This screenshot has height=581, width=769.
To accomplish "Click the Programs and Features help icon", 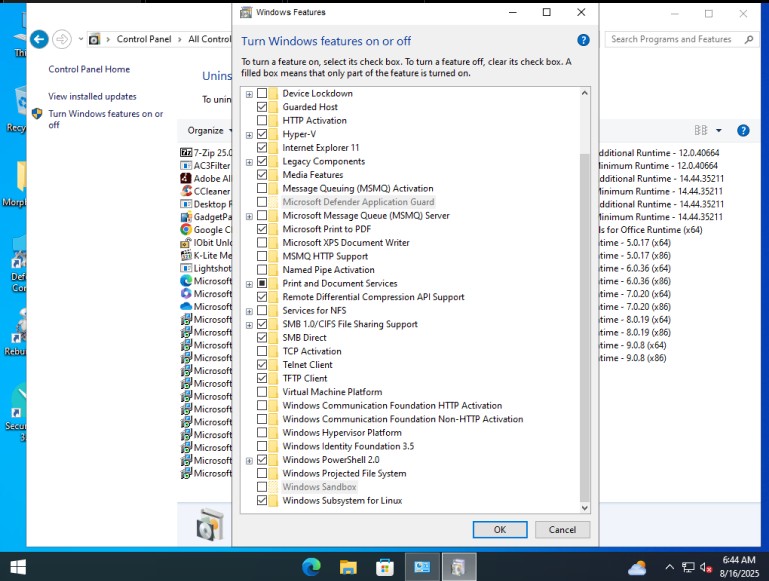I will point(743,130).
